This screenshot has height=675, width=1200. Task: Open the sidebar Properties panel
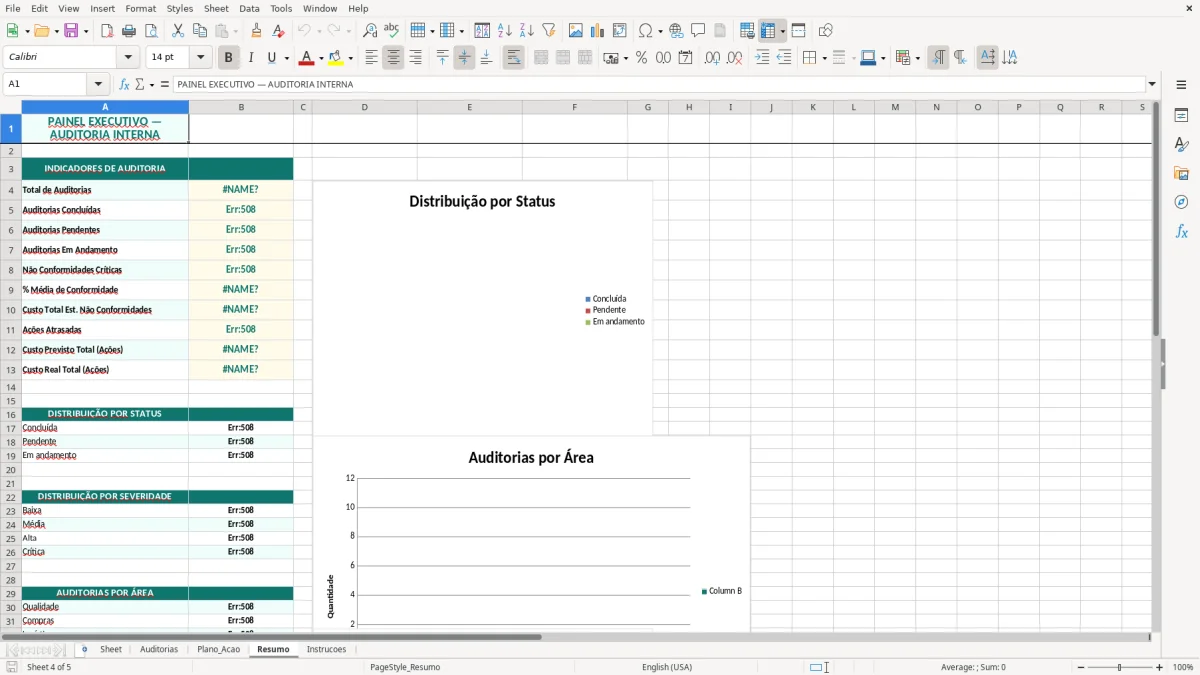click(1181, 115)
